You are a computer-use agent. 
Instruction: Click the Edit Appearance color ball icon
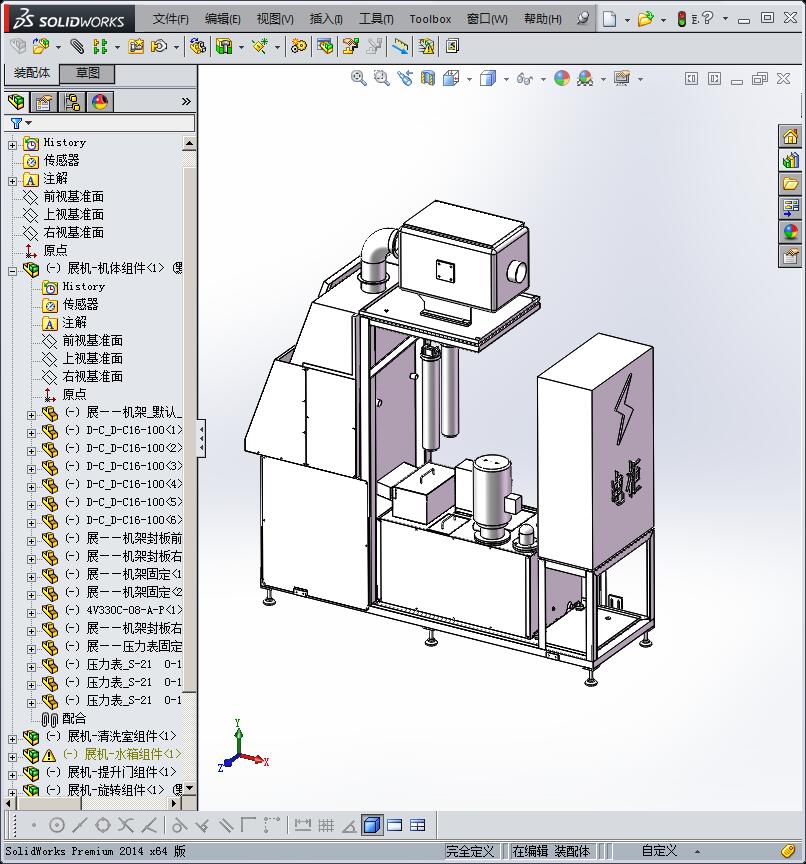coord(561,78)
